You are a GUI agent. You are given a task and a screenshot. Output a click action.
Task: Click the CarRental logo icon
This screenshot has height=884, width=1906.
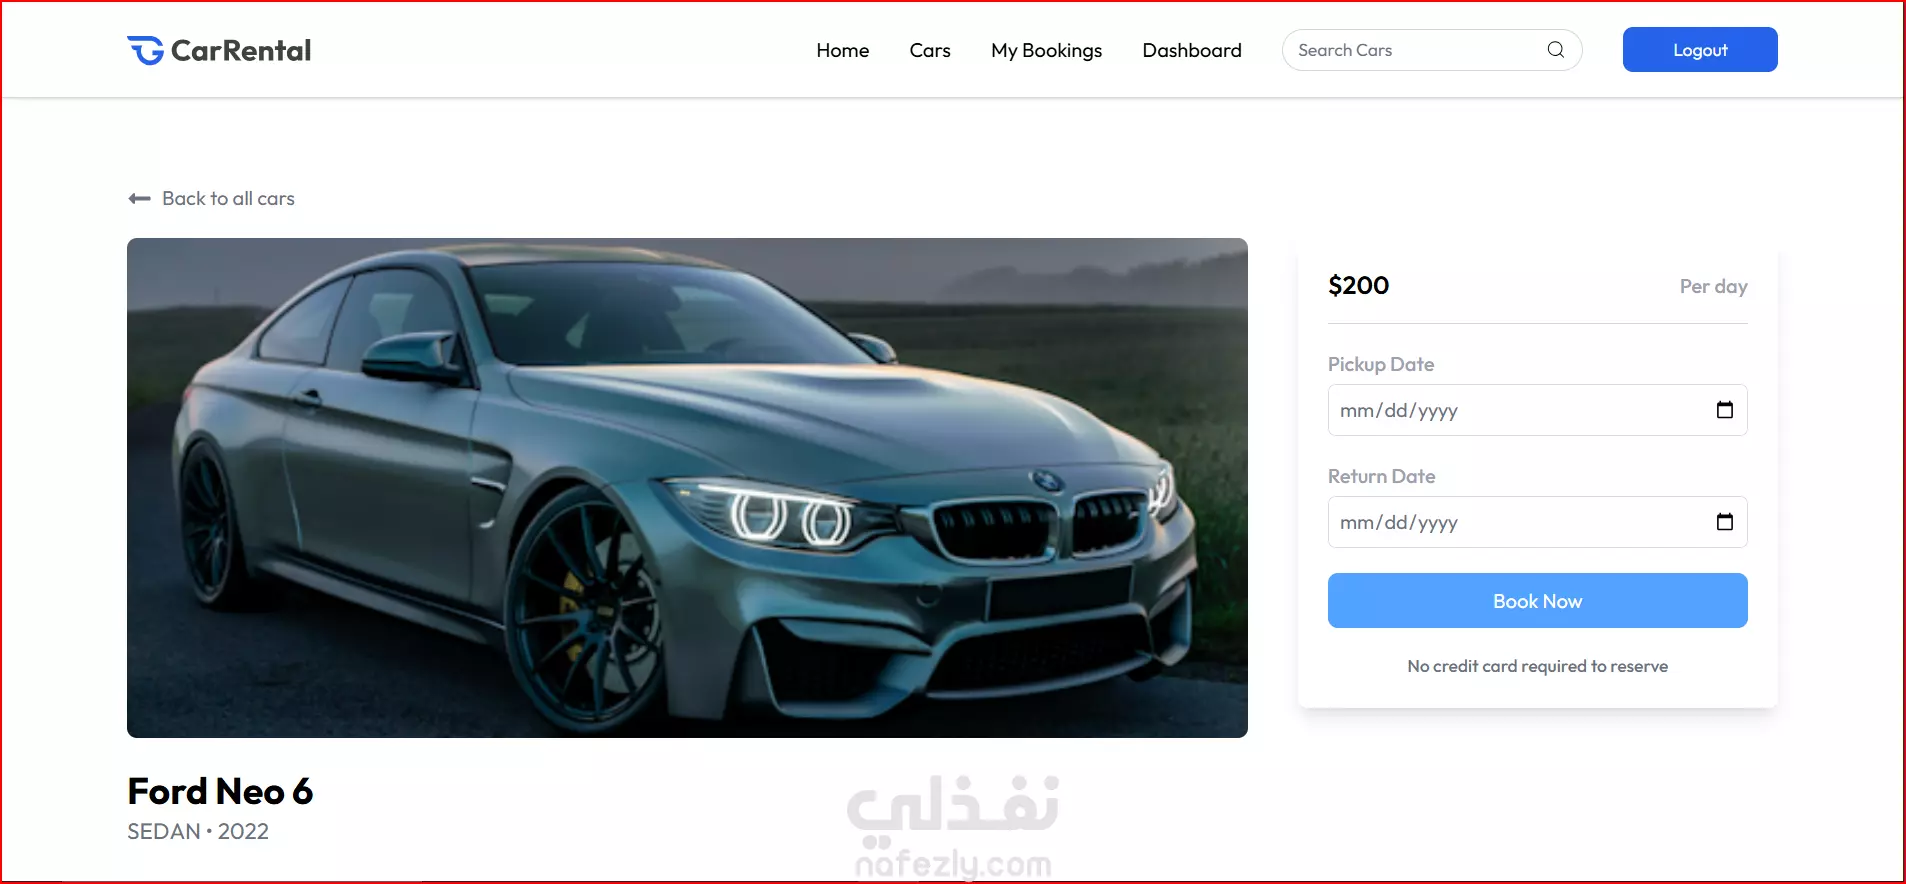pos(145,50)
